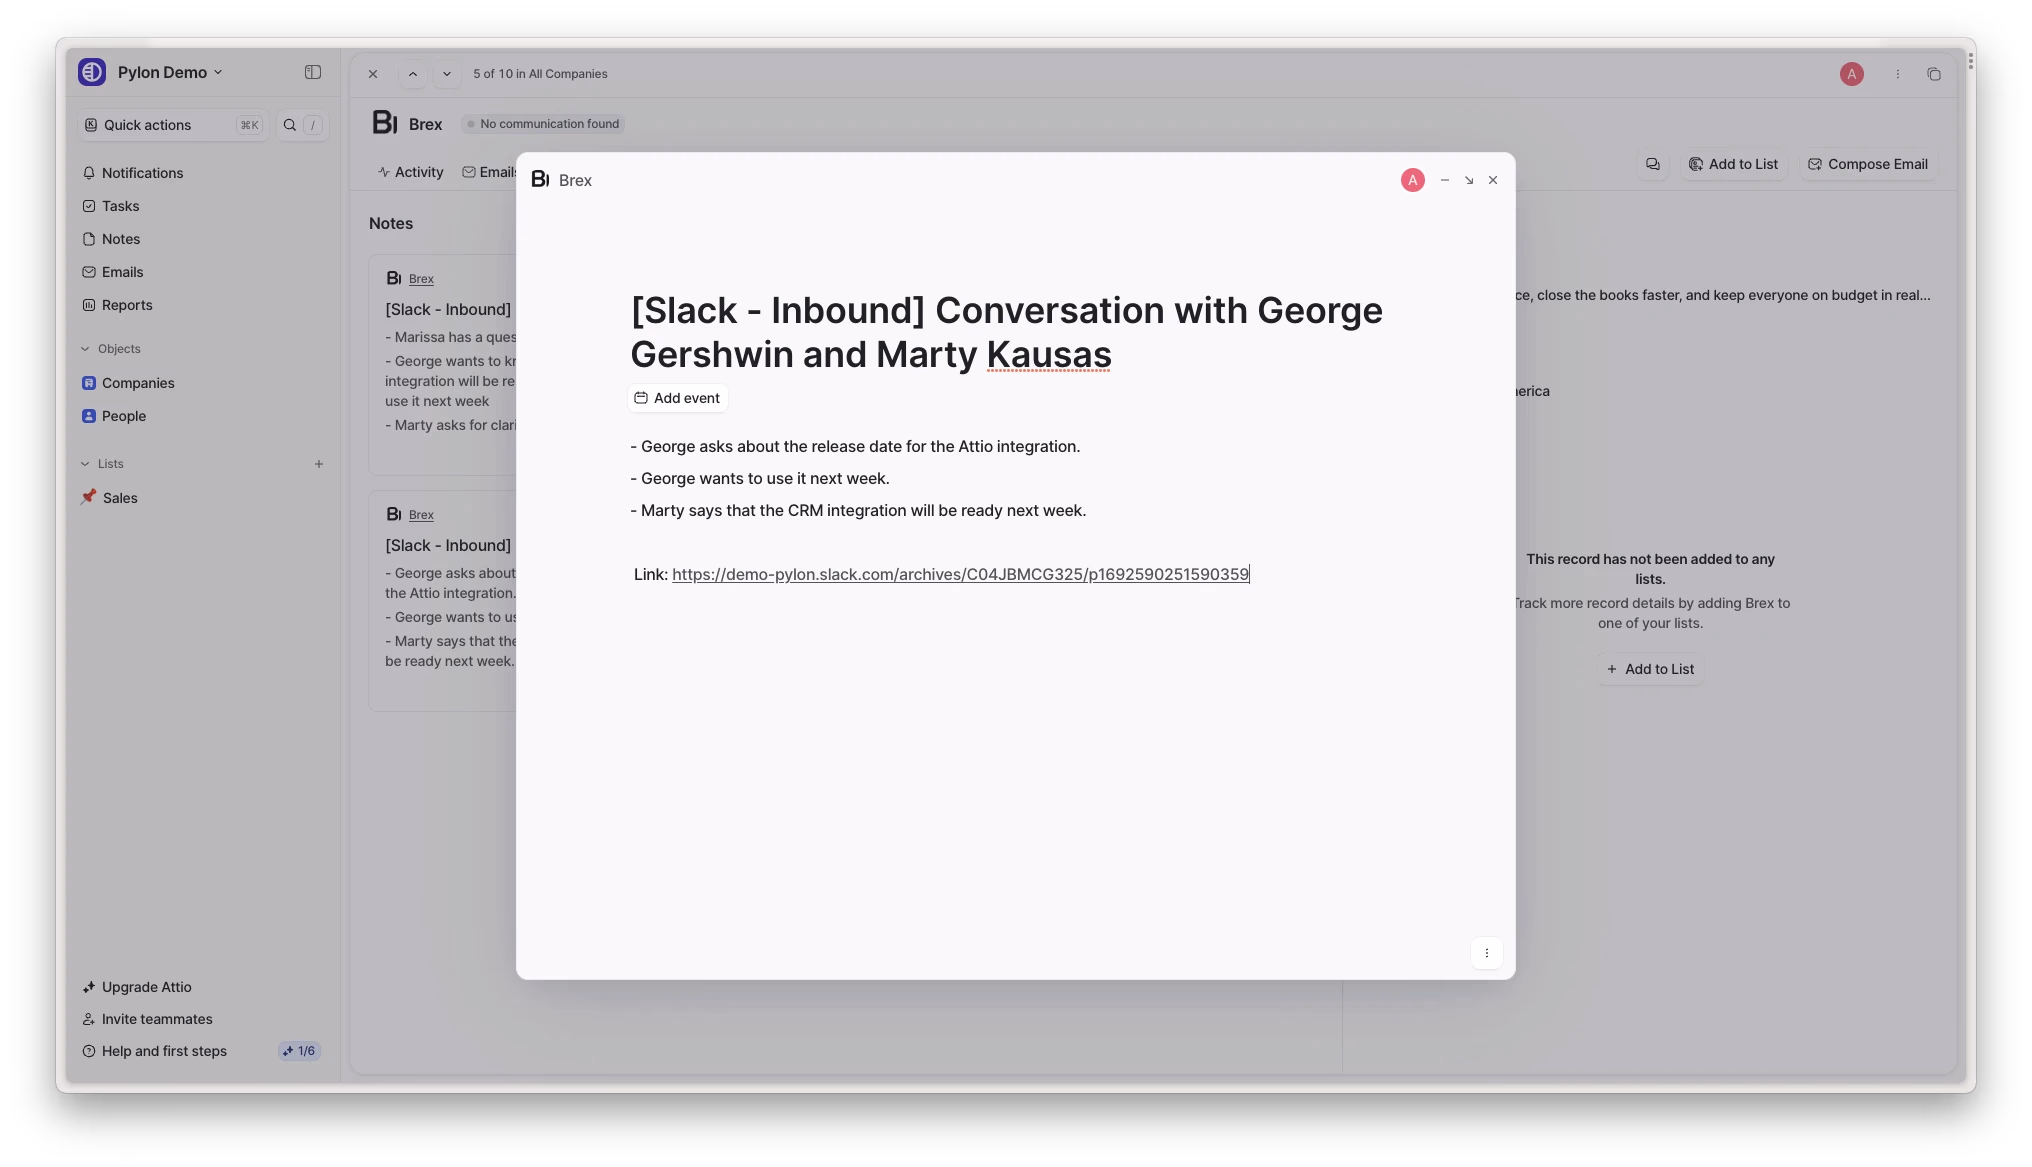Image resolution: width=2032 pixels, height=1167 pixels.
Task: Click Compose Email button
Action: 1868,164
